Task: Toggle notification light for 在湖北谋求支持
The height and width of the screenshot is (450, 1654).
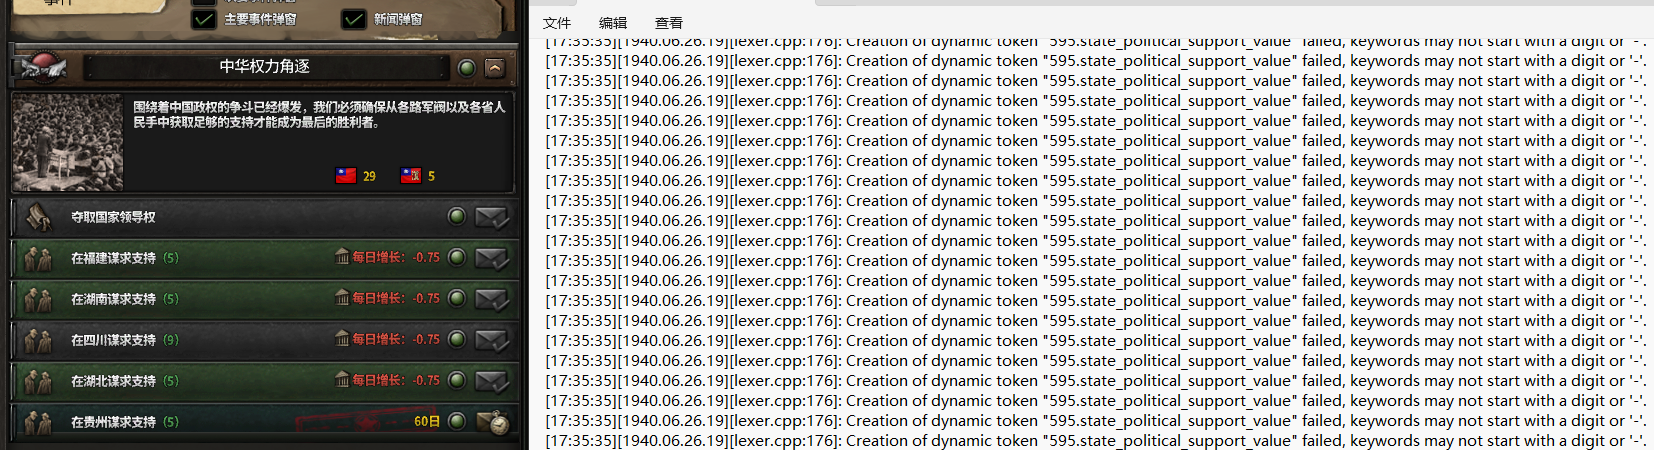Action: (x=457, y=380)
